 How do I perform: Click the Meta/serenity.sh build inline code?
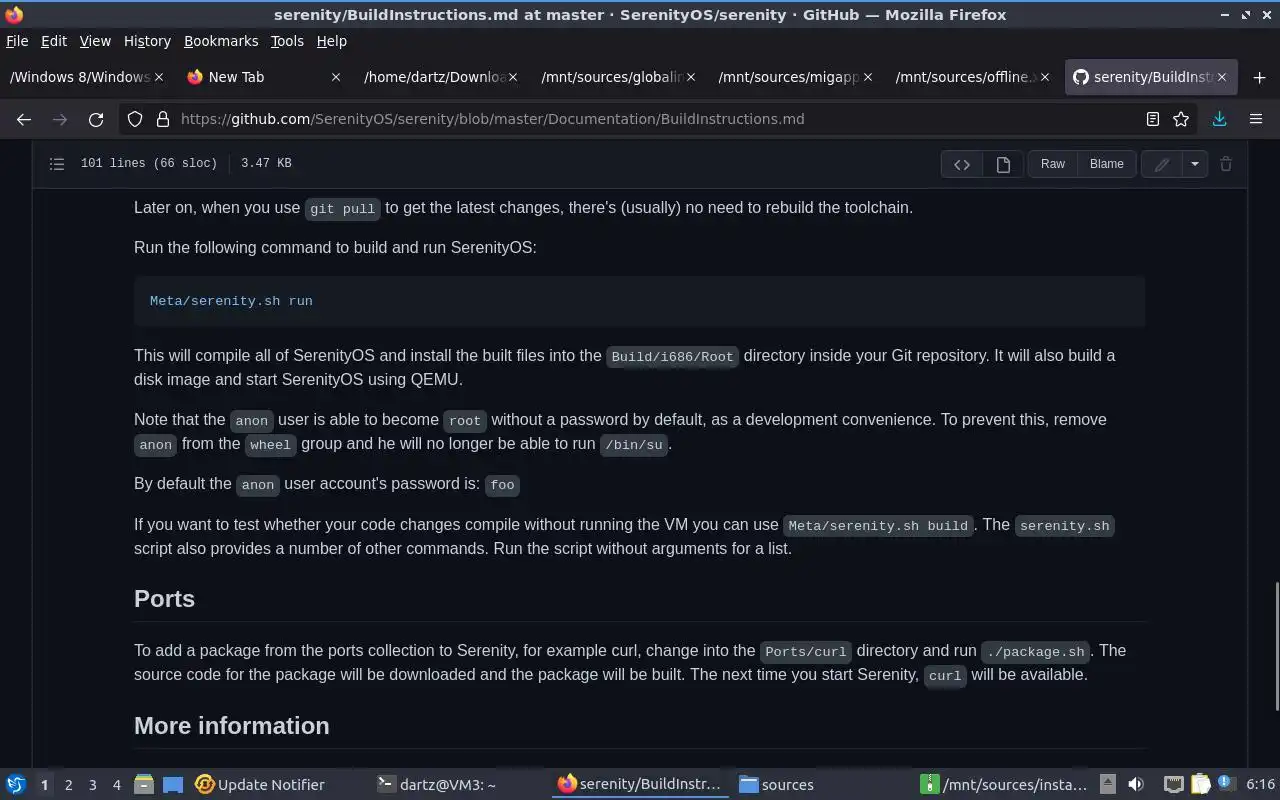point(878,525)
